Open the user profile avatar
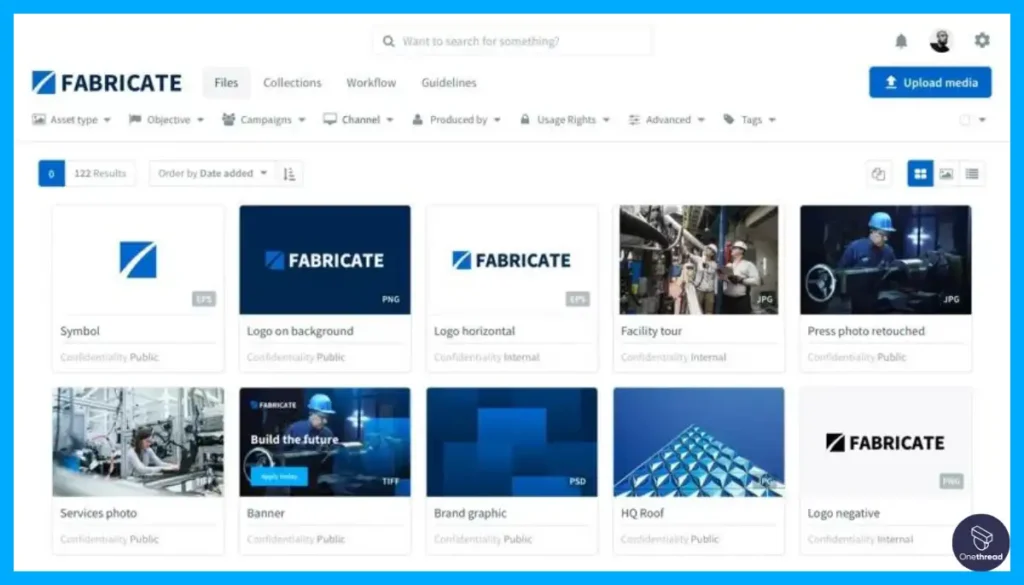 coord(940,41)
